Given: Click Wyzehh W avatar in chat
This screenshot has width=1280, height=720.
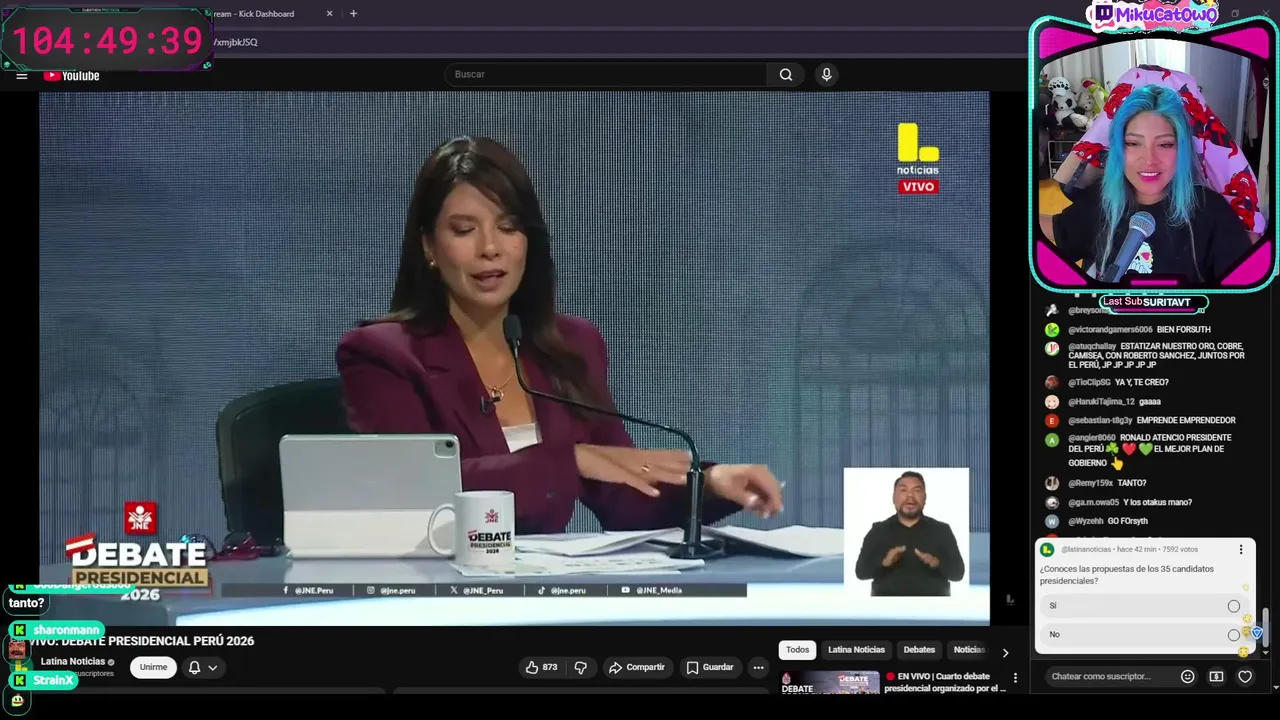Looking at the screenshot, I should (x=1052, y=522).
